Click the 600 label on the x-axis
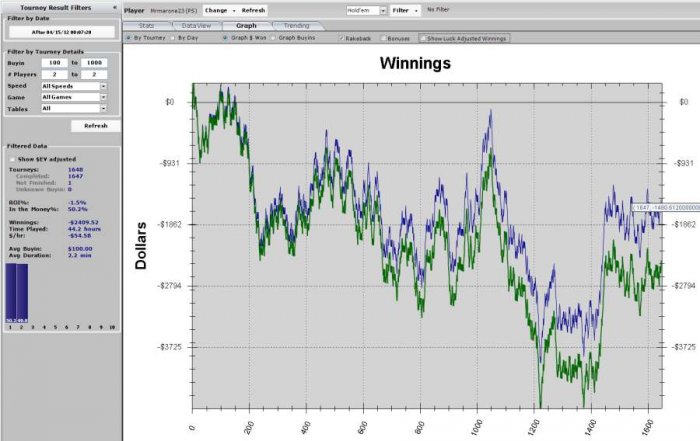This screenshot has width=700, height=441. 363,427
